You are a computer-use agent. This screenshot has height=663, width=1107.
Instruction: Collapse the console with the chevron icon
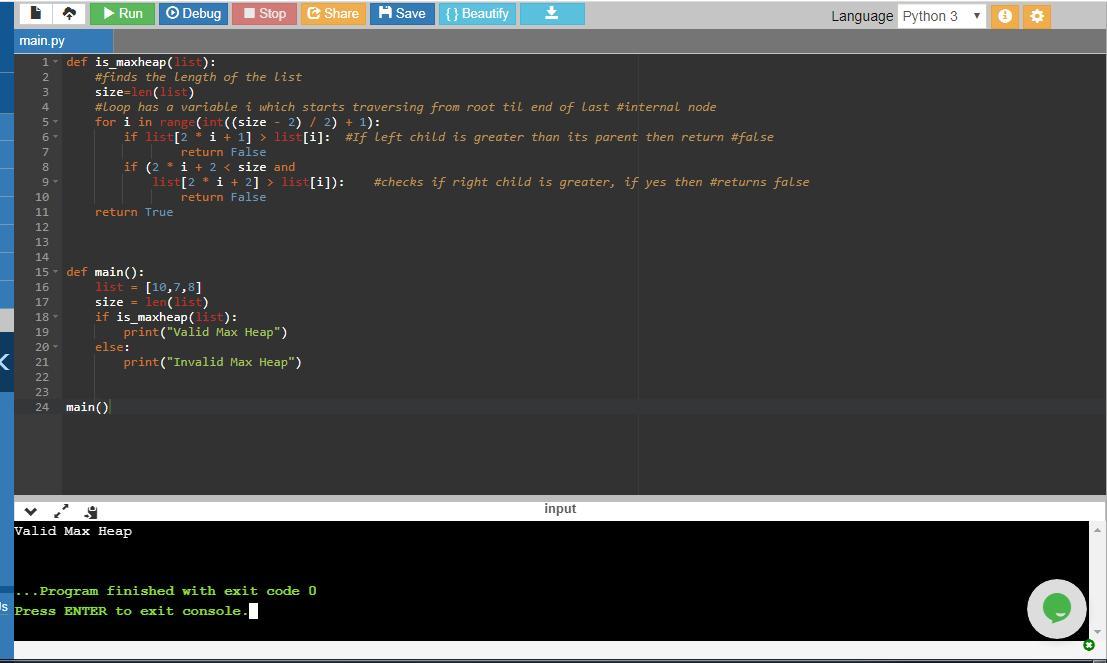click(x=30, y=511)
